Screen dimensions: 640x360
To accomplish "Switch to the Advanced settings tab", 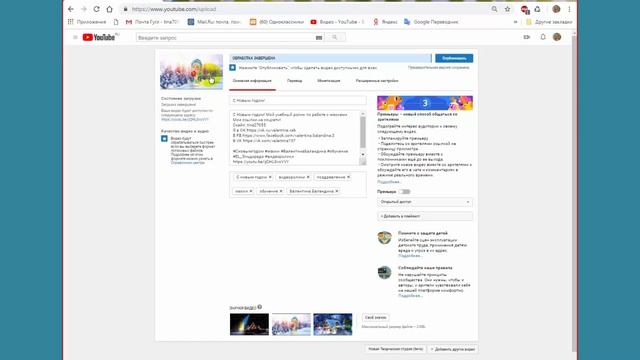I will coord(377,81).
